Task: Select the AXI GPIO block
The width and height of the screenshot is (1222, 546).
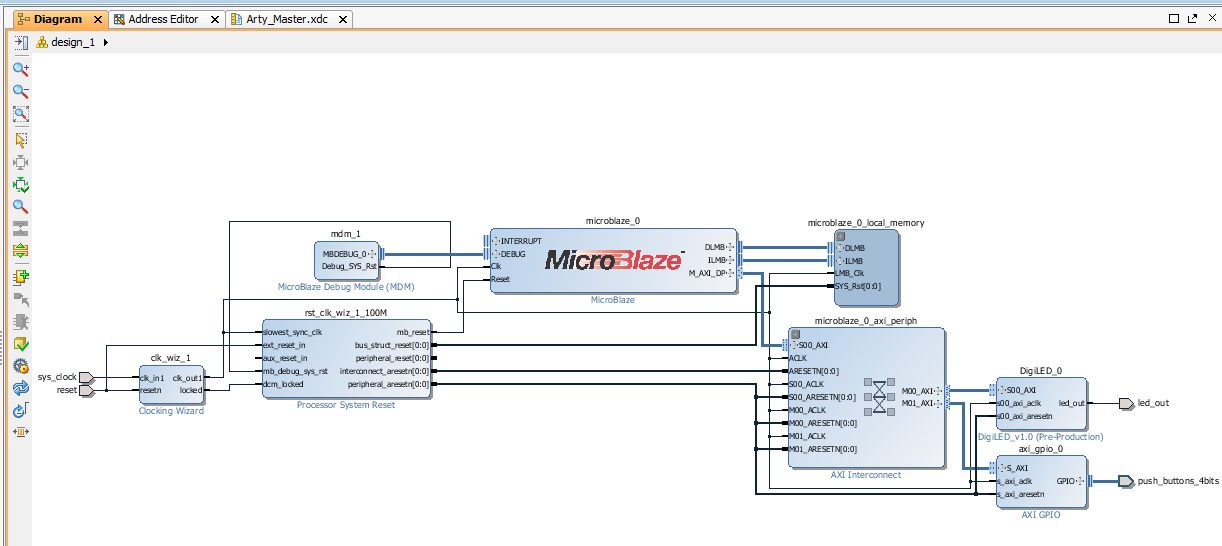Action: click(1041, 482)
